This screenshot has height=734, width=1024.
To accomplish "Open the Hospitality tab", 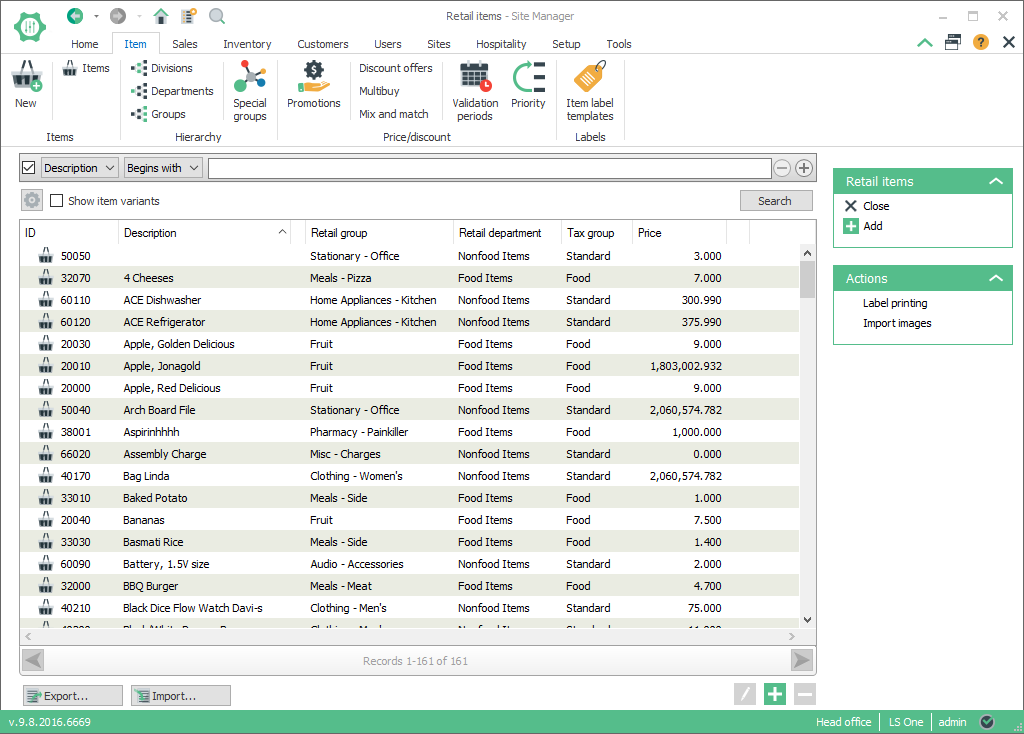I will [501, 44].
